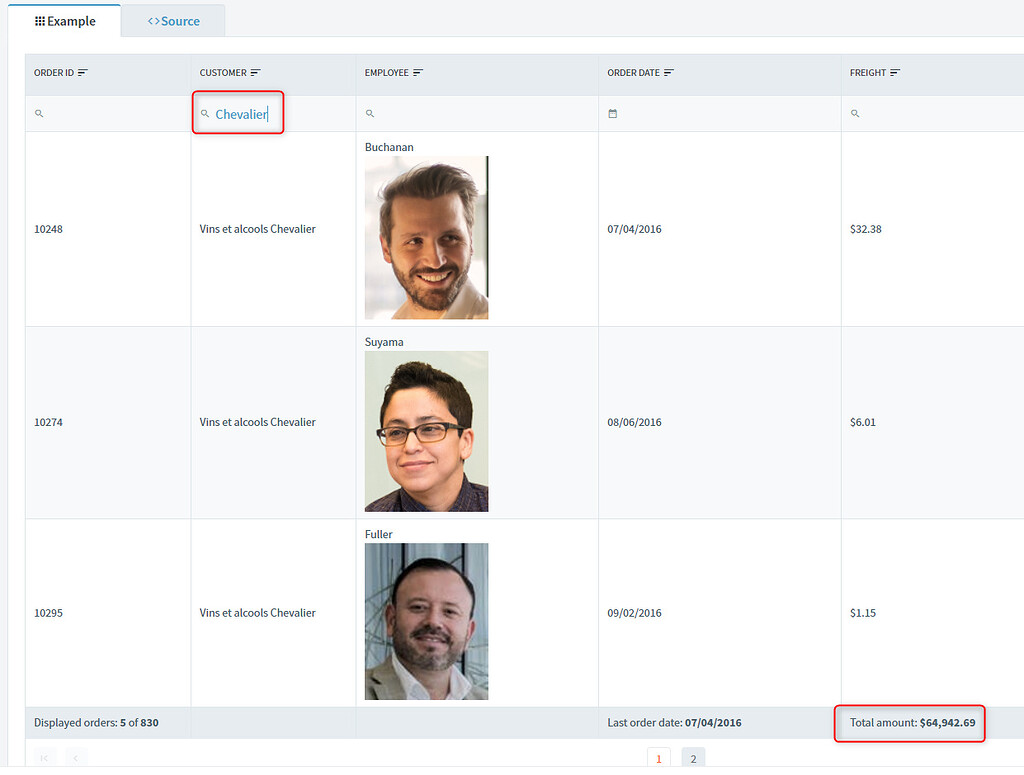Click the search icon in Freight filter cell
Viewport: 1024px width, 775px height.
click(855, 113)
